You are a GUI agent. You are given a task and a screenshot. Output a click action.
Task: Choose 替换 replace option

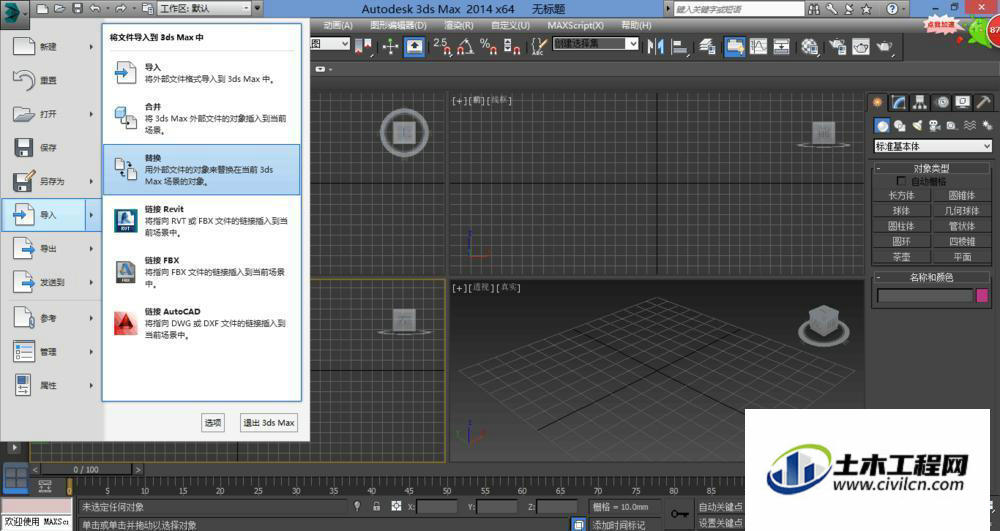(202, 170)
